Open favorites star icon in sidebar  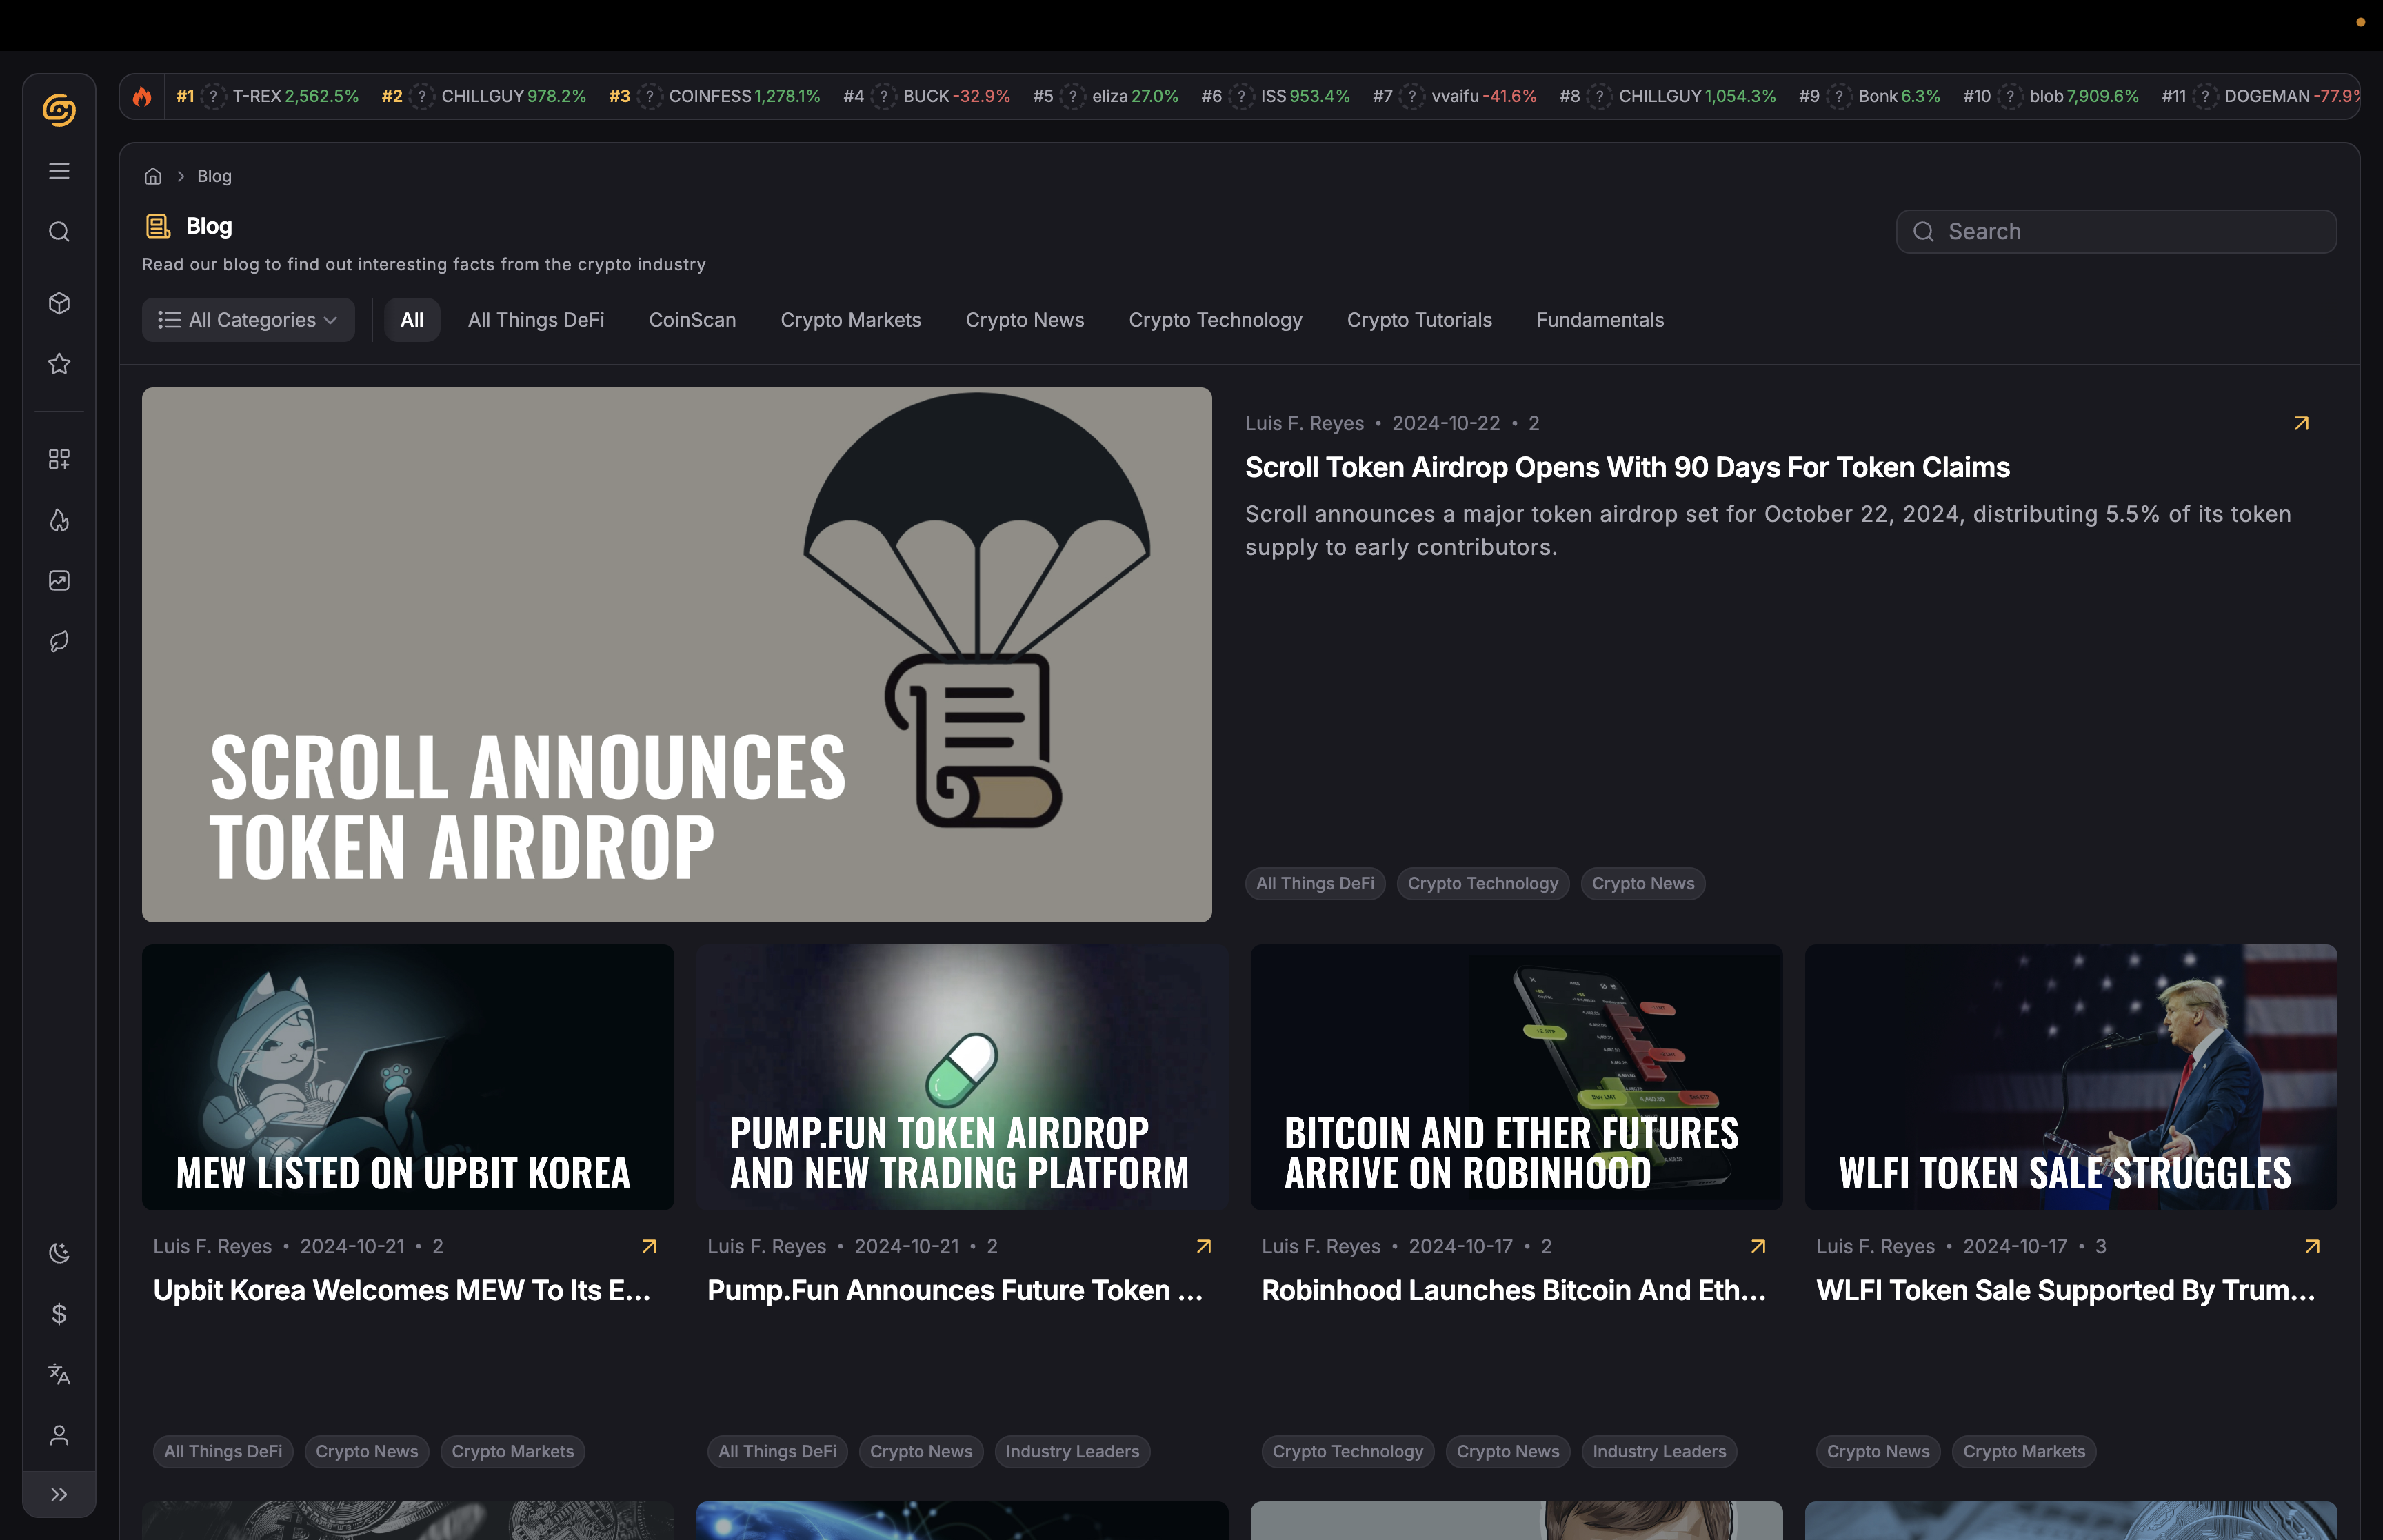59,364
